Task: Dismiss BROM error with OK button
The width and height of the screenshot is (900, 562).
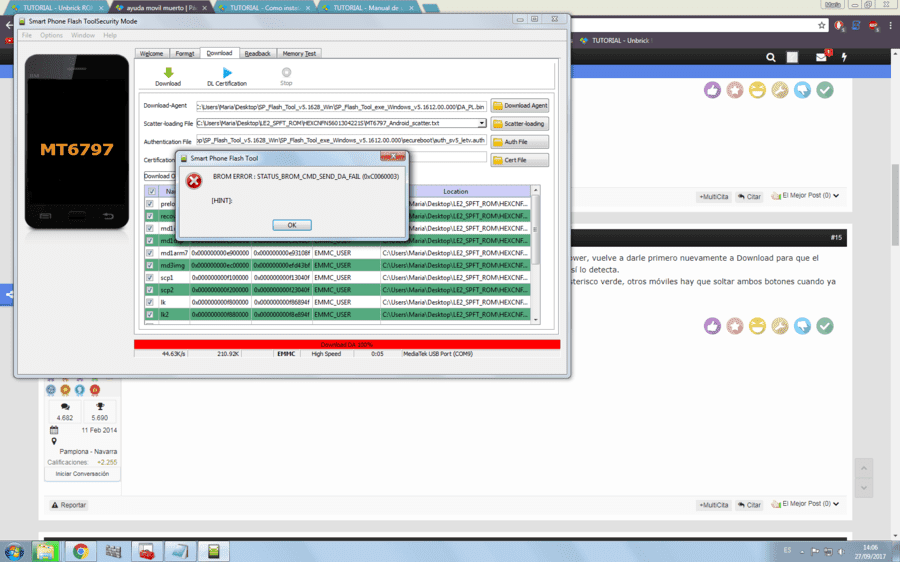Action: point(292,225)
